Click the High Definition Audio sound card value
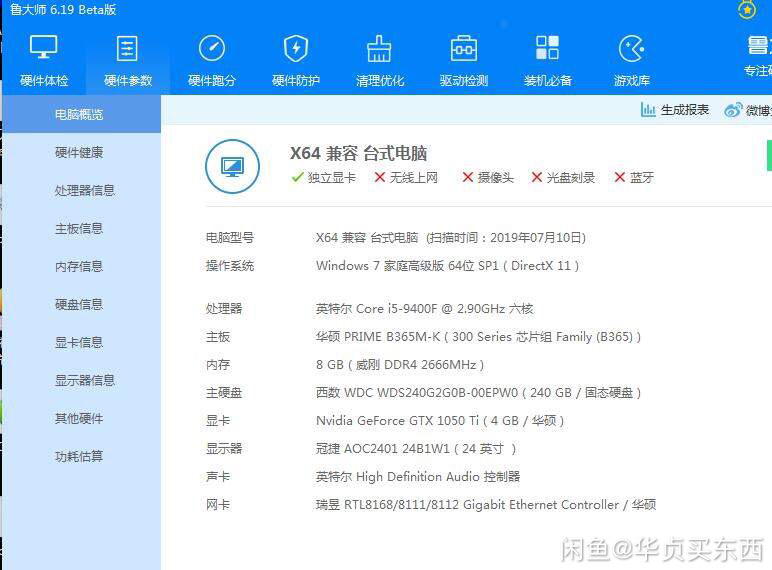Image resolution: width=772 pixels, height=570 pixels. point(418,476)
